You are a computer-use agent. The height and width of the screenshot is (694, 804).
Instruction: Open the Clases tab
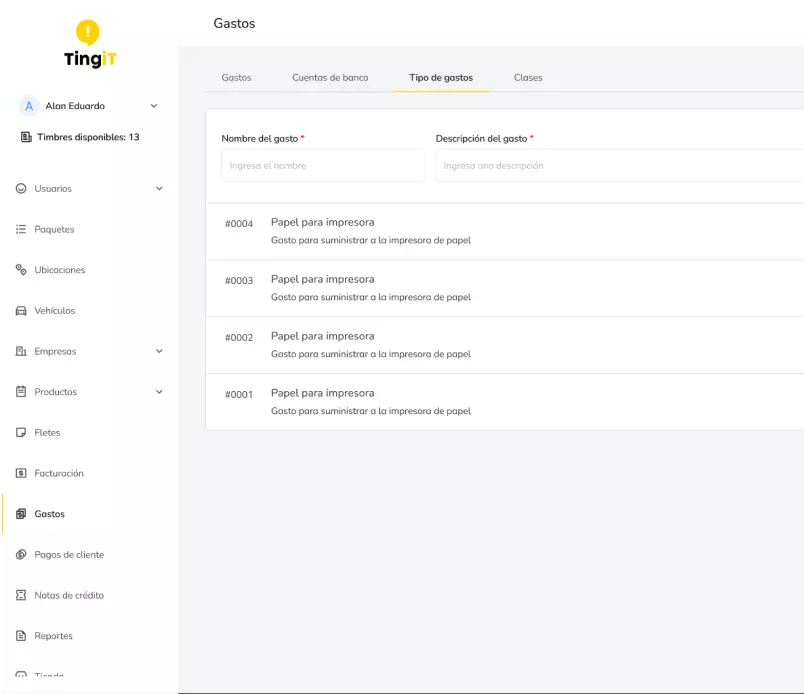tap(528, 78)
